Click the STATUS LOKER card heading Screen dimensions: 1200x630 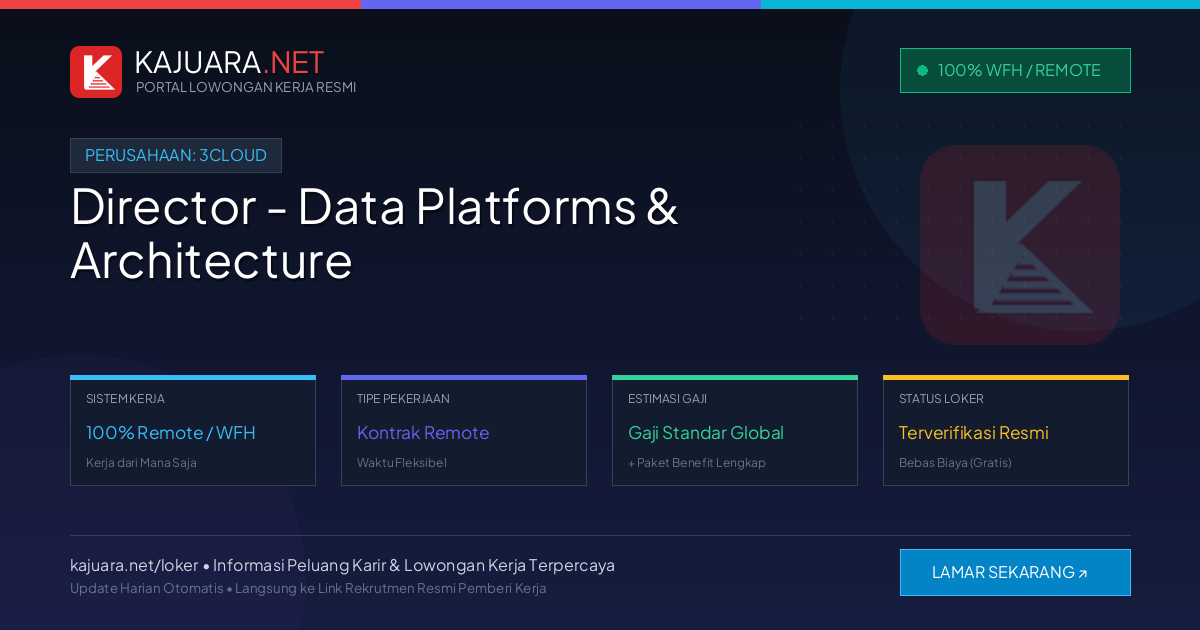(941, 399)
